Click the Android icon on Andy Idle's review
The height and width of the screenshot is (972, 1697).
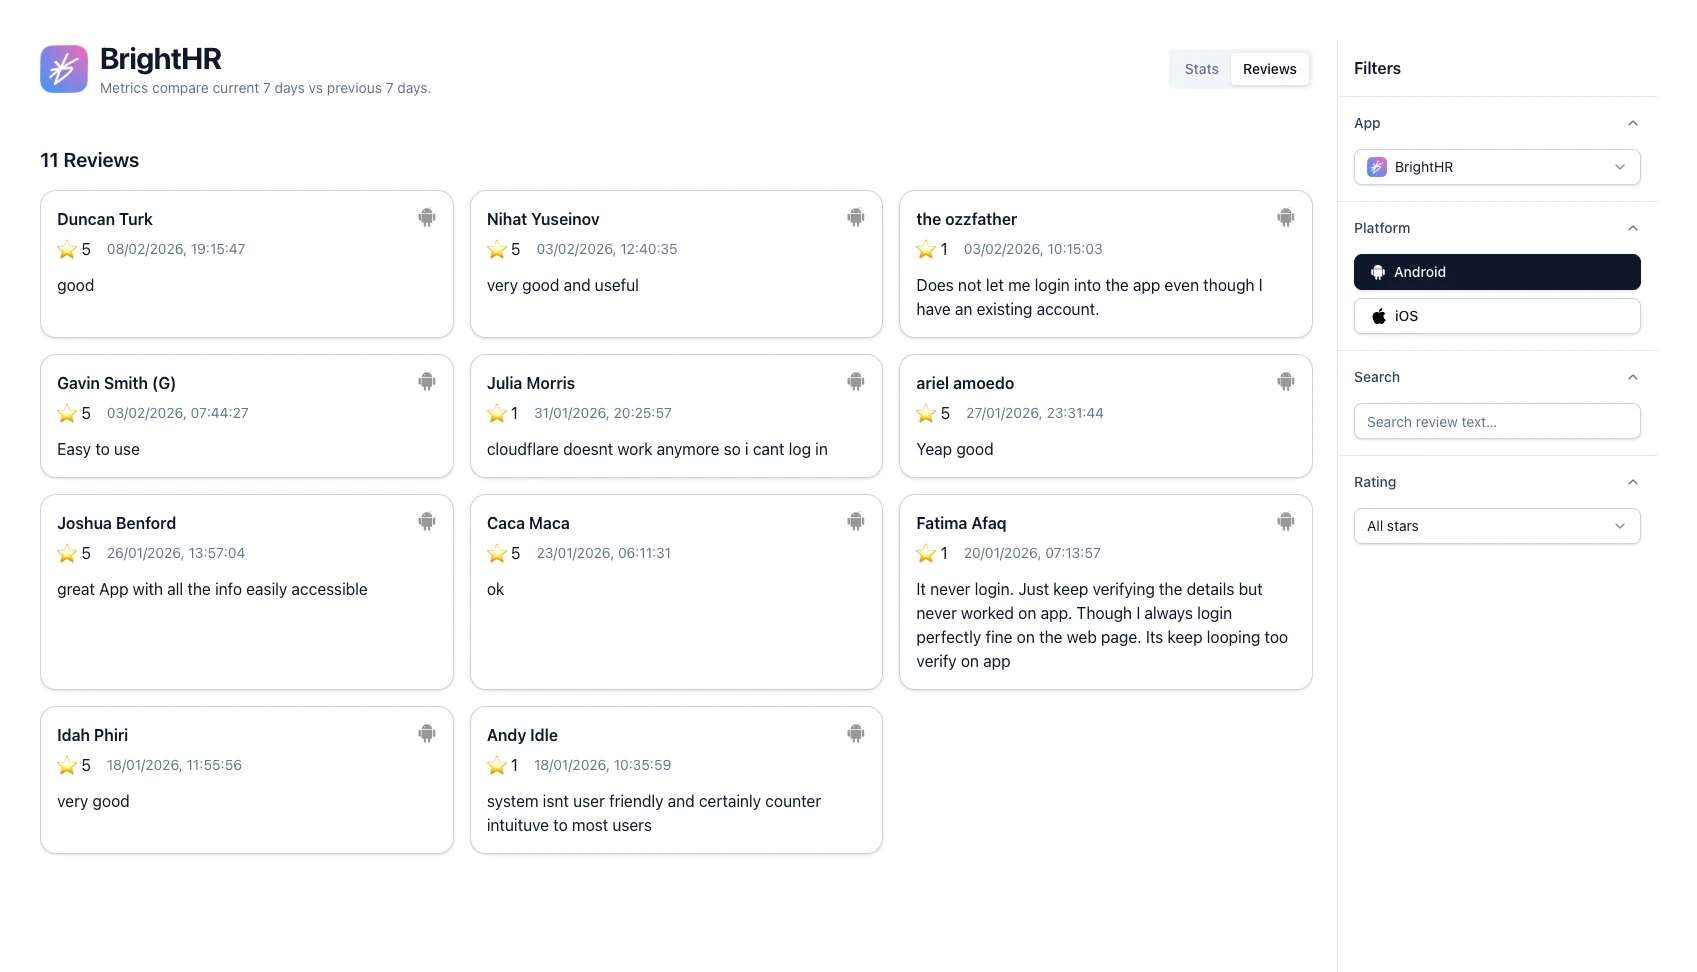[856, 733]
